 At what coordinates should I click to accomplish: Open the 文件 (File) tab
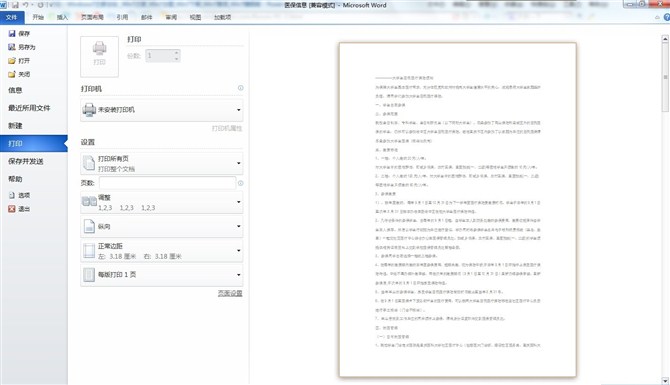click(12, 18)
